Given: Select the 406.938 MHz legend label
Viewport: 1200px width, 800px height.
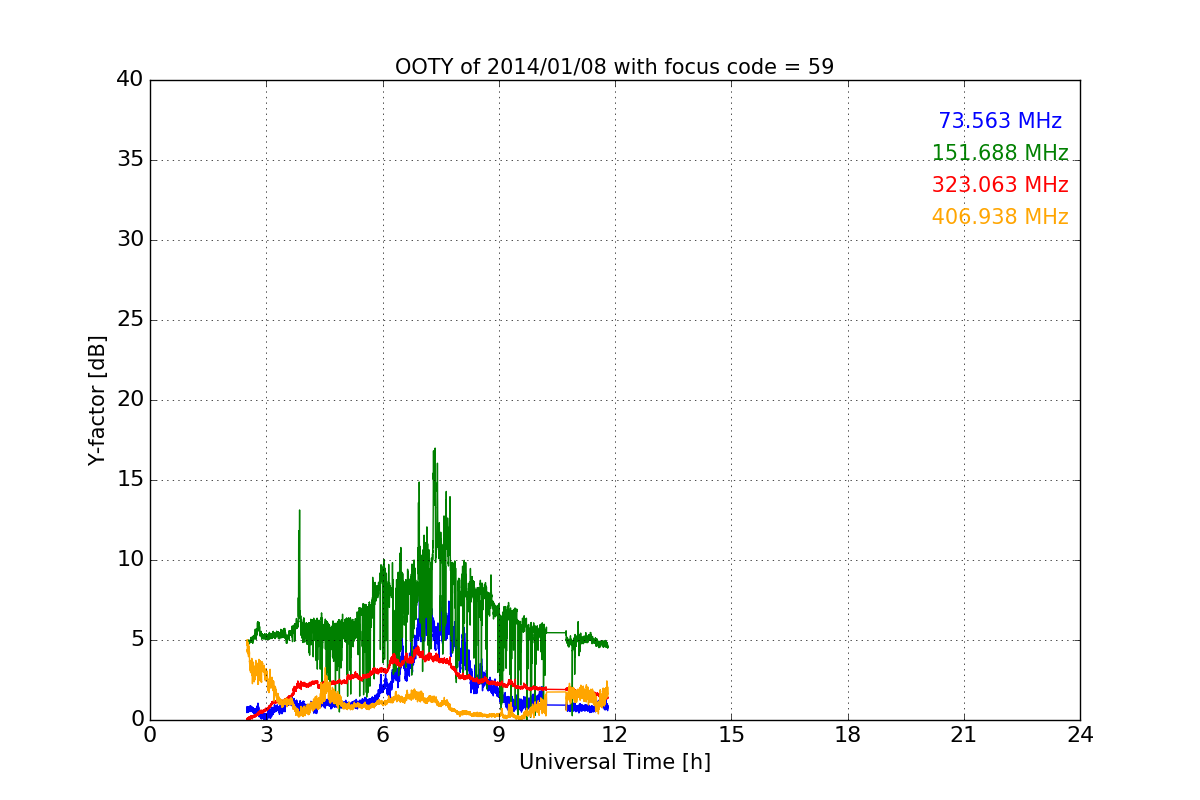Looking at the screenshot, I should point(1000,217).
